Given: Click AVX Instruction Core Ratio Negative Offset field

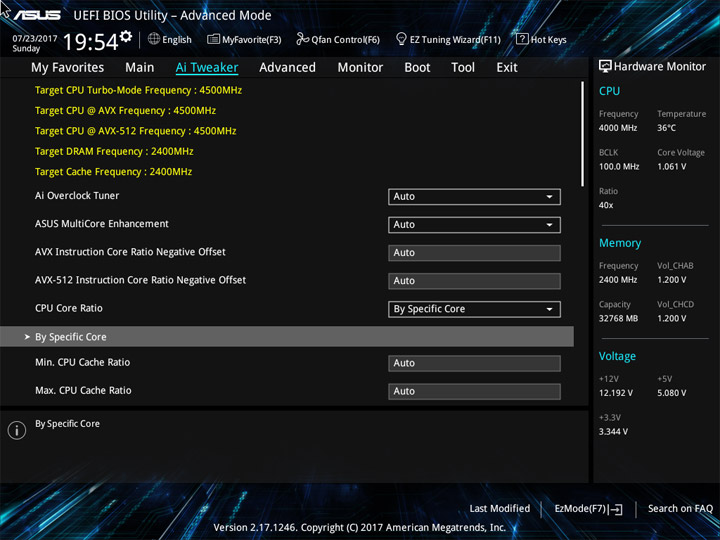Looking at the screenshot, I should (x=474, y=253).
